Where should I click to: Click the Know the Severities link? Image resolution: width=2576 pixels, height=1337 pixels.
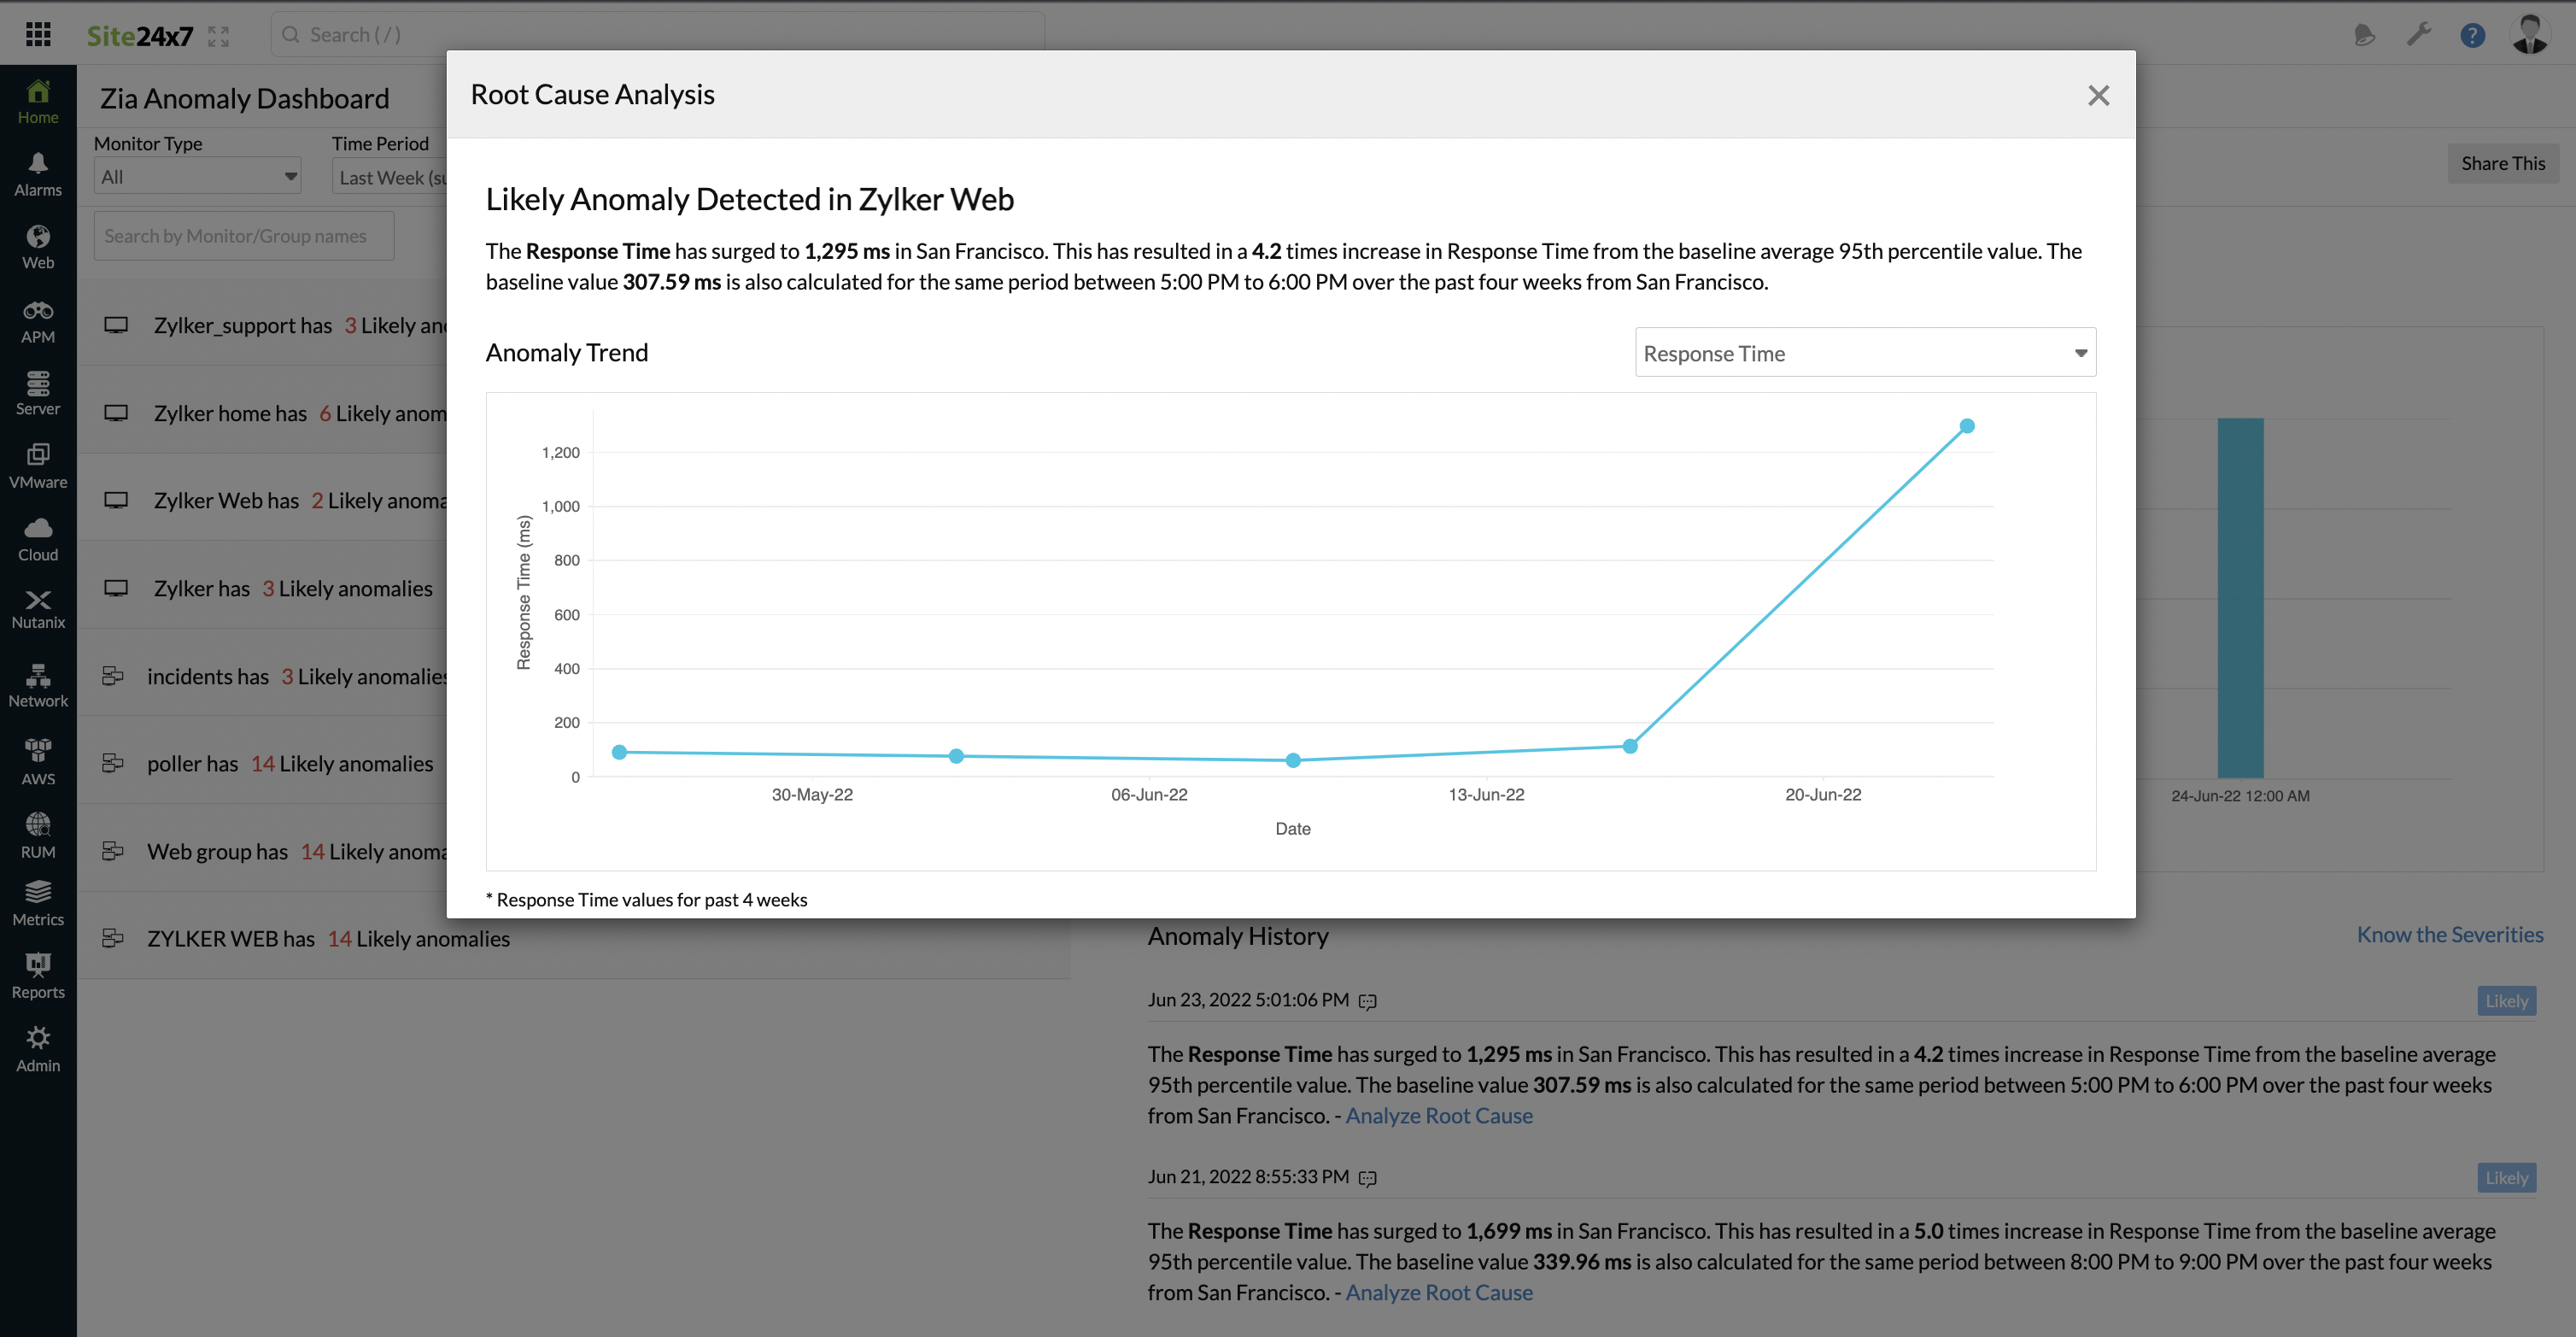pyautogui.click(x=2449, y=934)
